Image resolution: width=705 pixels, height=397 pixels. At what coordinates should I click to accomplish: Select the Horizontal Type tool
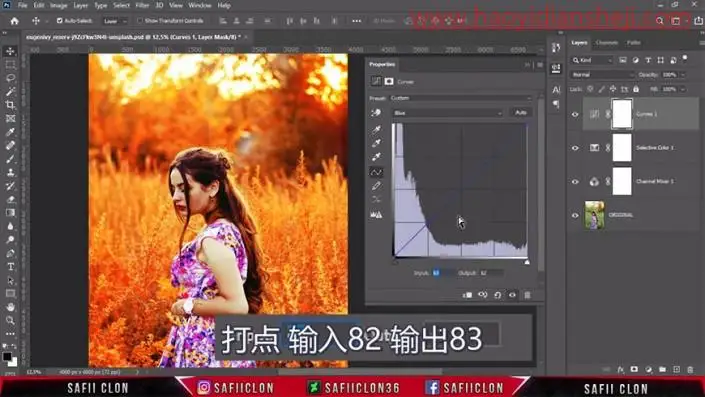[10, 267]
